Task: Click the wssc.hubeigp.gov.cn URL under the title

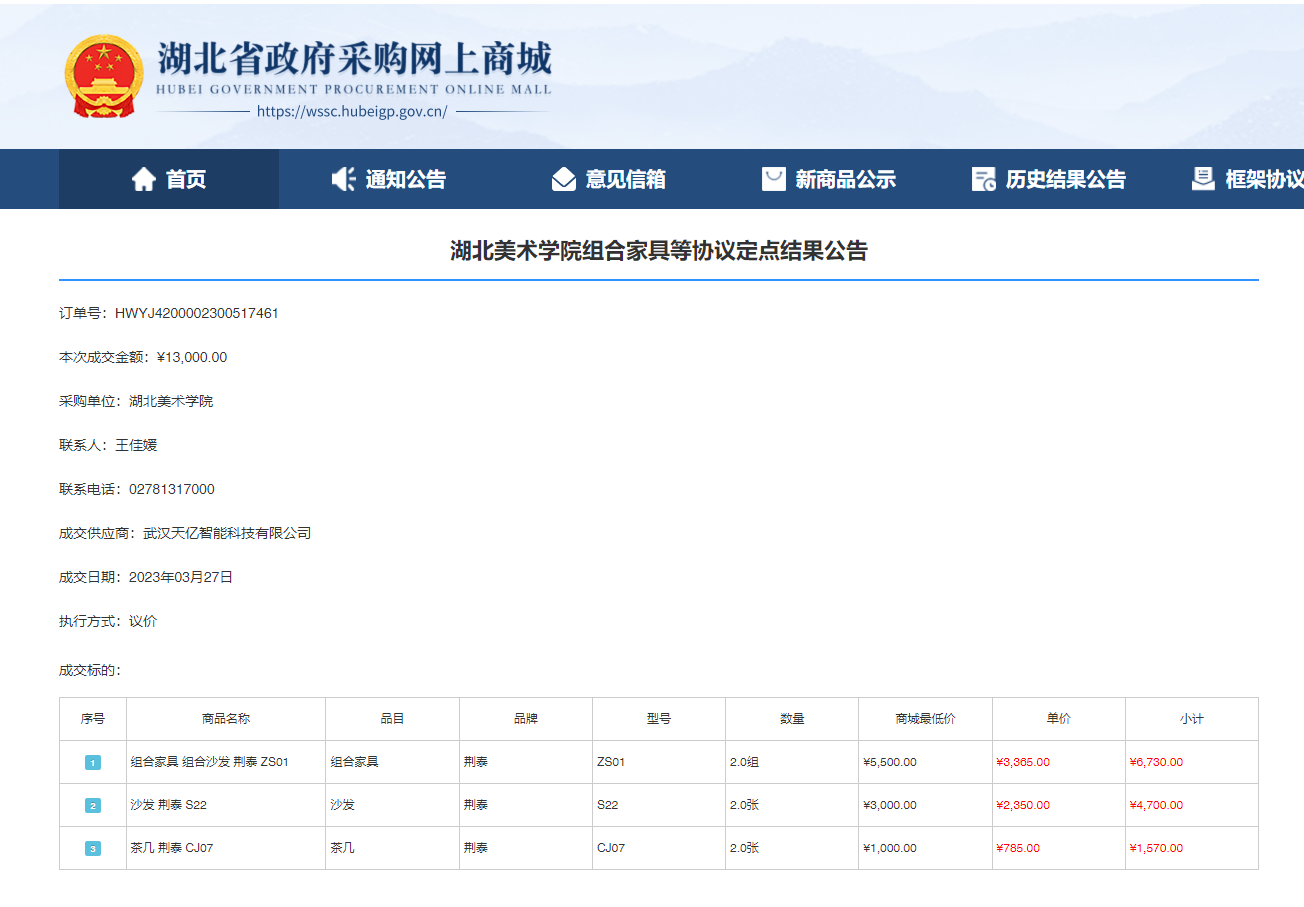Action: click(352, 112)
